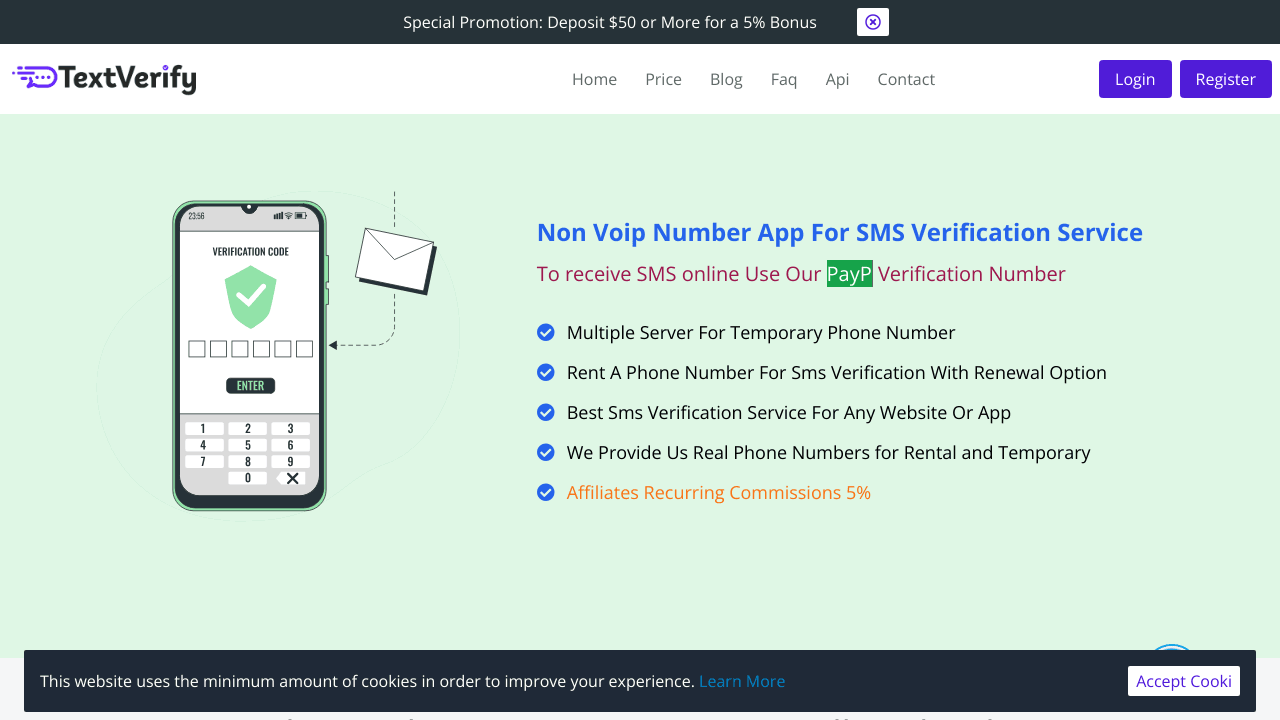Open the Home menu item

[594, 80]
